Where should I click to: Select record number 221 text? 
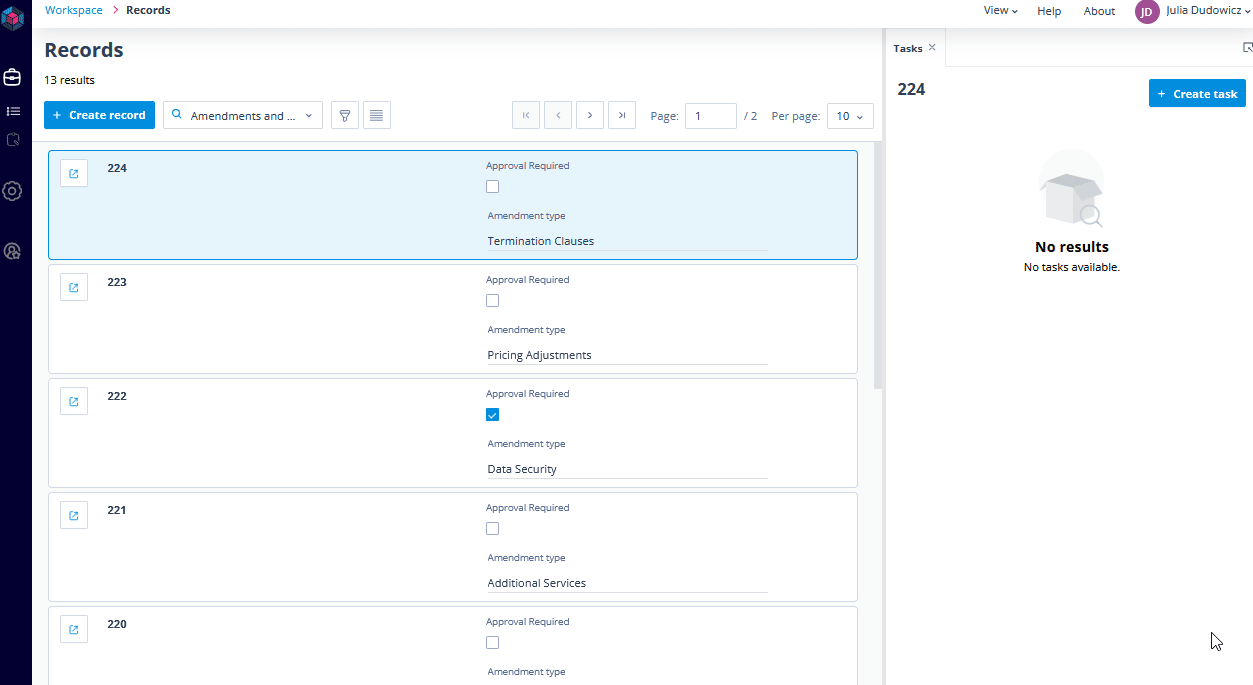[x=117, y=510]
